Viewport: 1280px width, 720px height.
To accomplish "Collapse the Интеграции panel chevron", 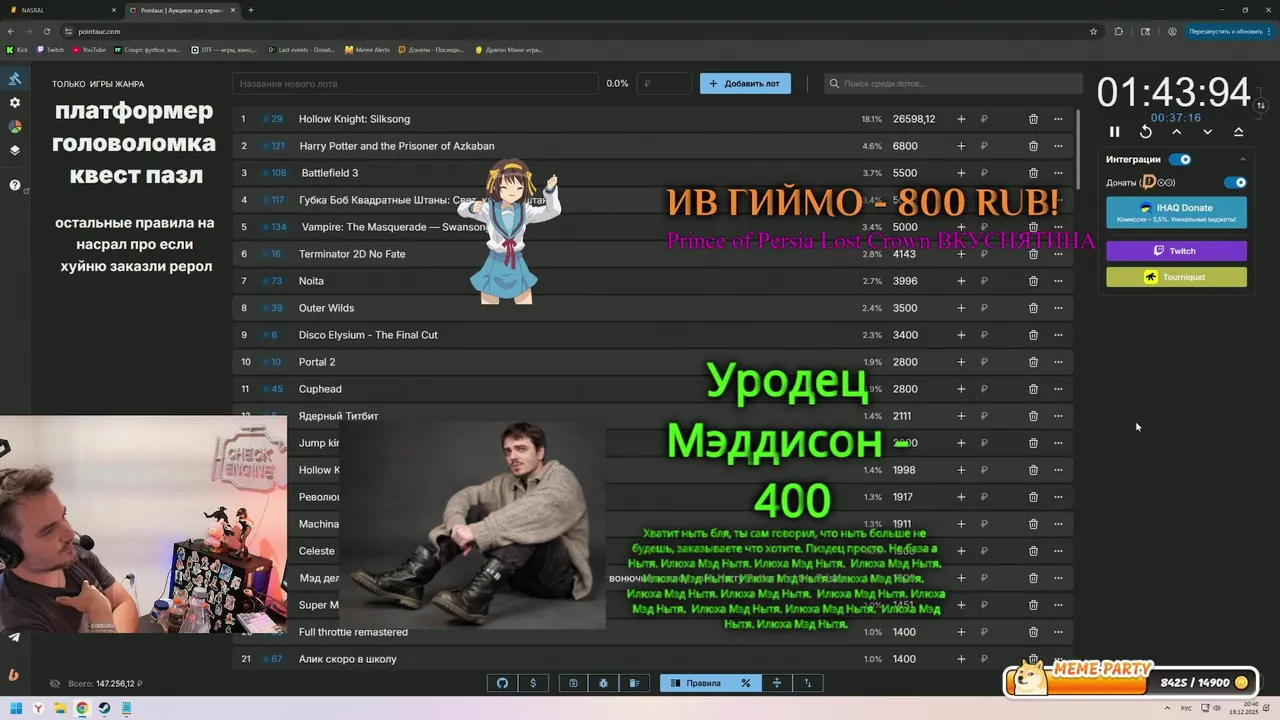I will 1243,159.
